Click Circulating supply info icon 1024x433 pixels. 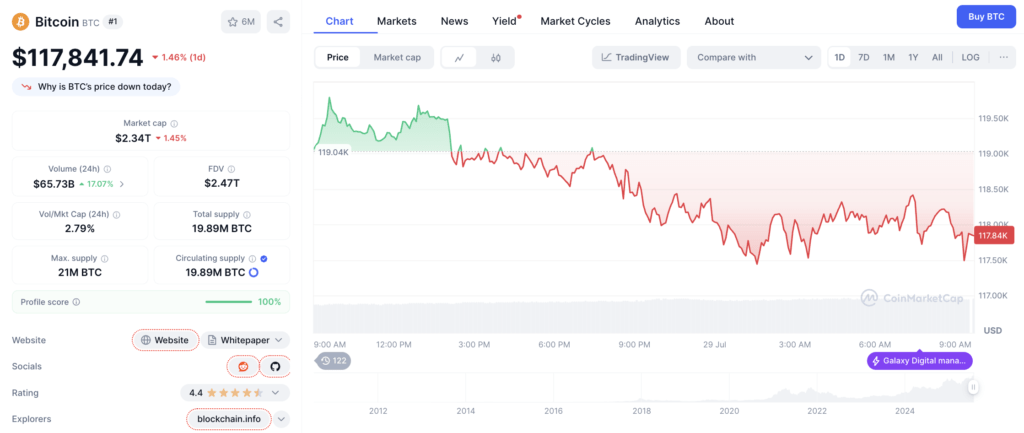pyautogui.click(x=253, y=259)
